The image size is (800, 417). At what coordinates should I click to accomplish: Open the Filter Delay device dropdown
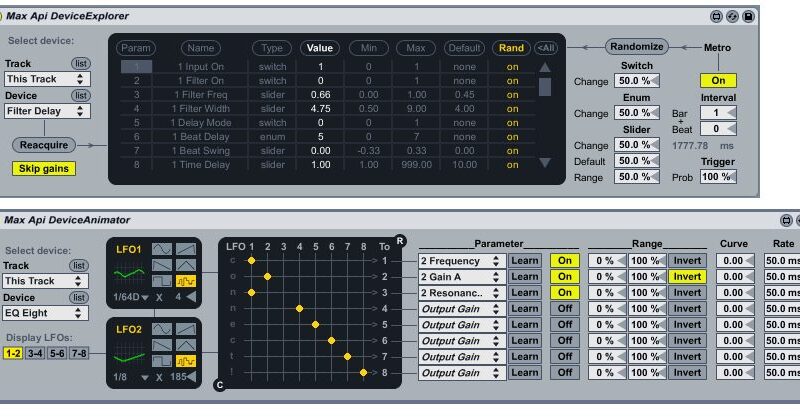click(47, 112)
